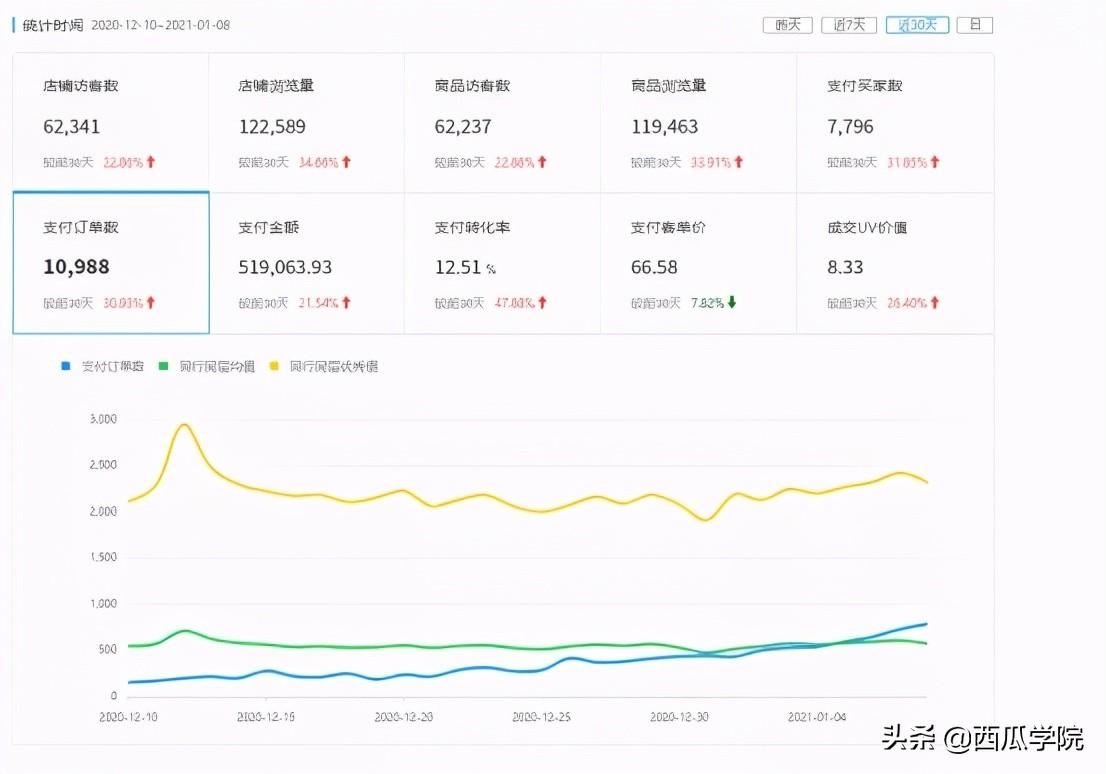This screenshot has height=774, width=1106.
Task: Click the x-axis label 2020-12-30
Action: (x=679, y=717)
